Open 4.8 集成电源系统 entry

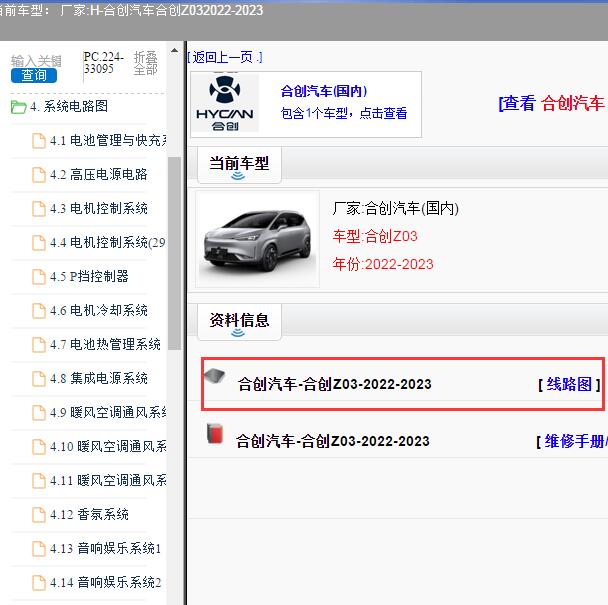click(x=98, y=379)
